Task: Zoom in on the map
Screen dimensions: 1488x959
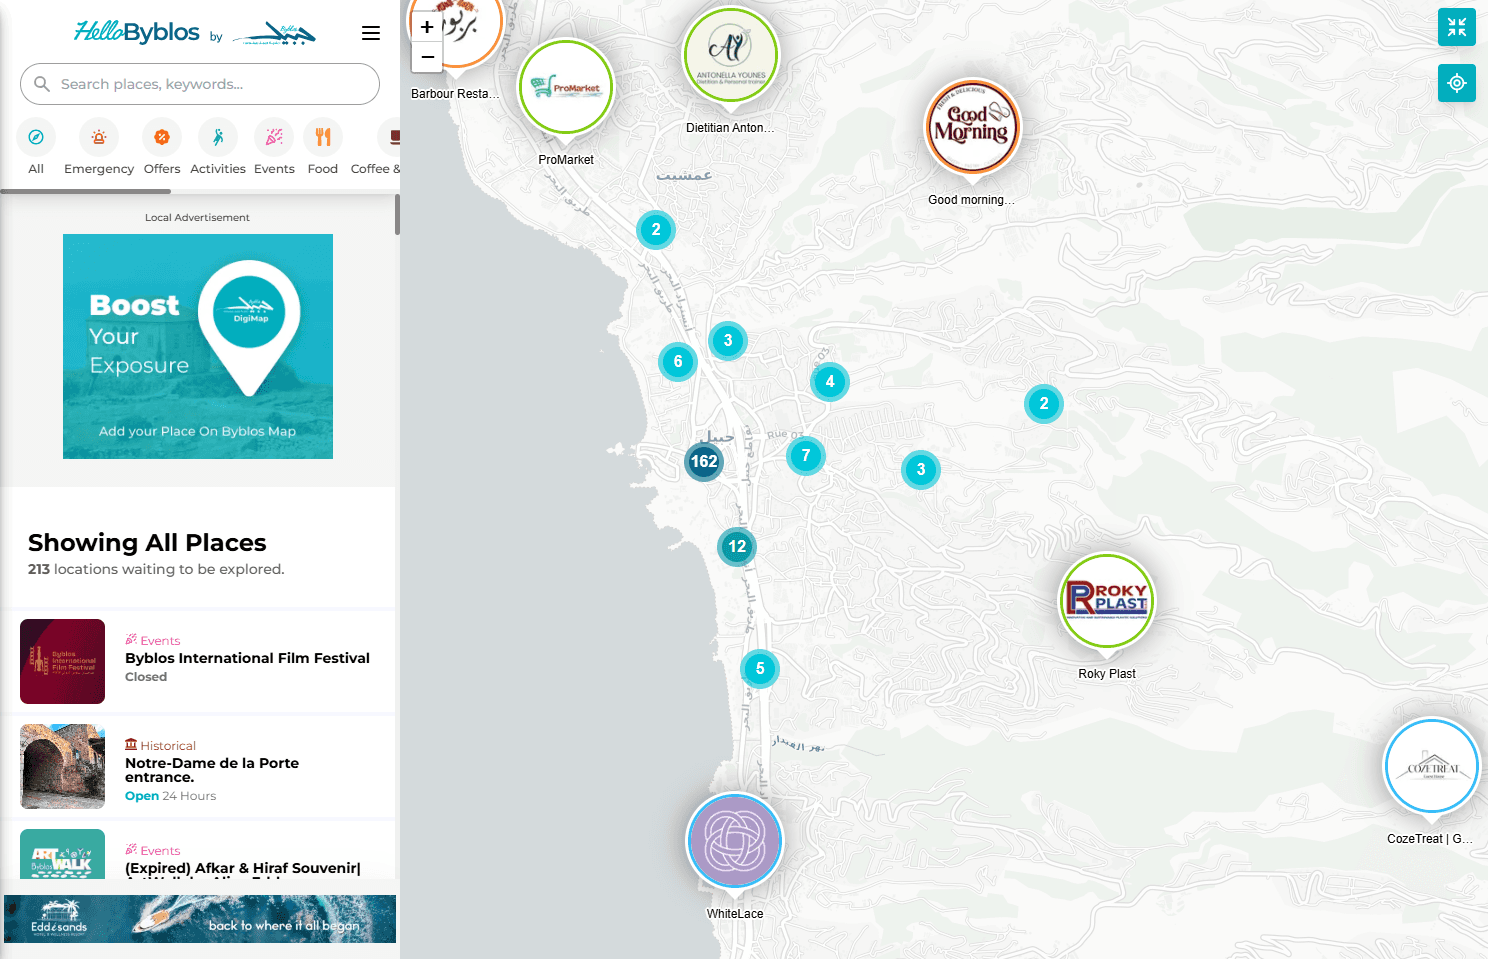Action: [427, 28]
